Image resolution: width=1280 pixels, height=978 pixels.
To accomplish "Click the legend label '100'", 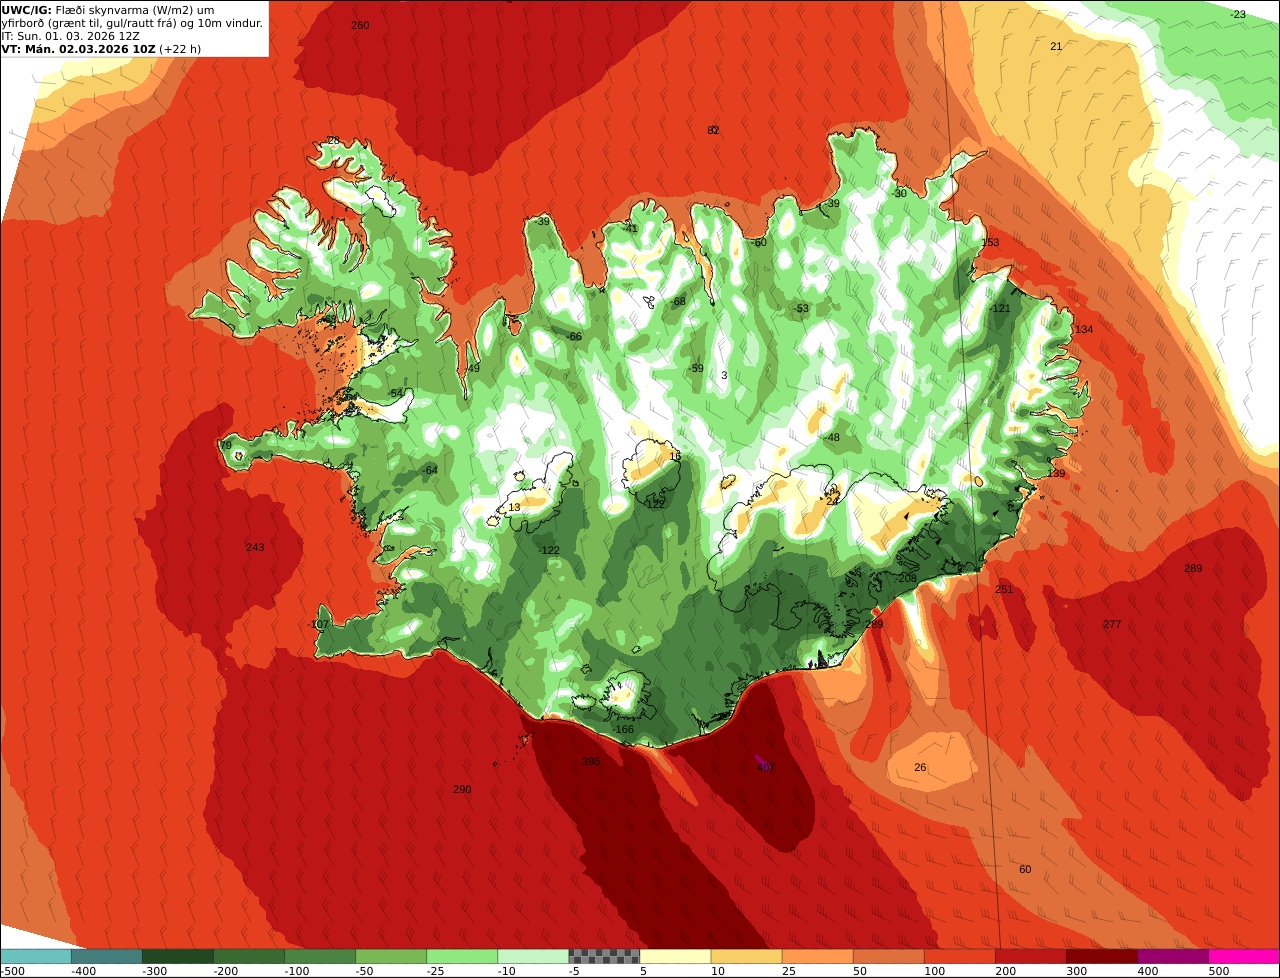I will click(x=933, y=970).
